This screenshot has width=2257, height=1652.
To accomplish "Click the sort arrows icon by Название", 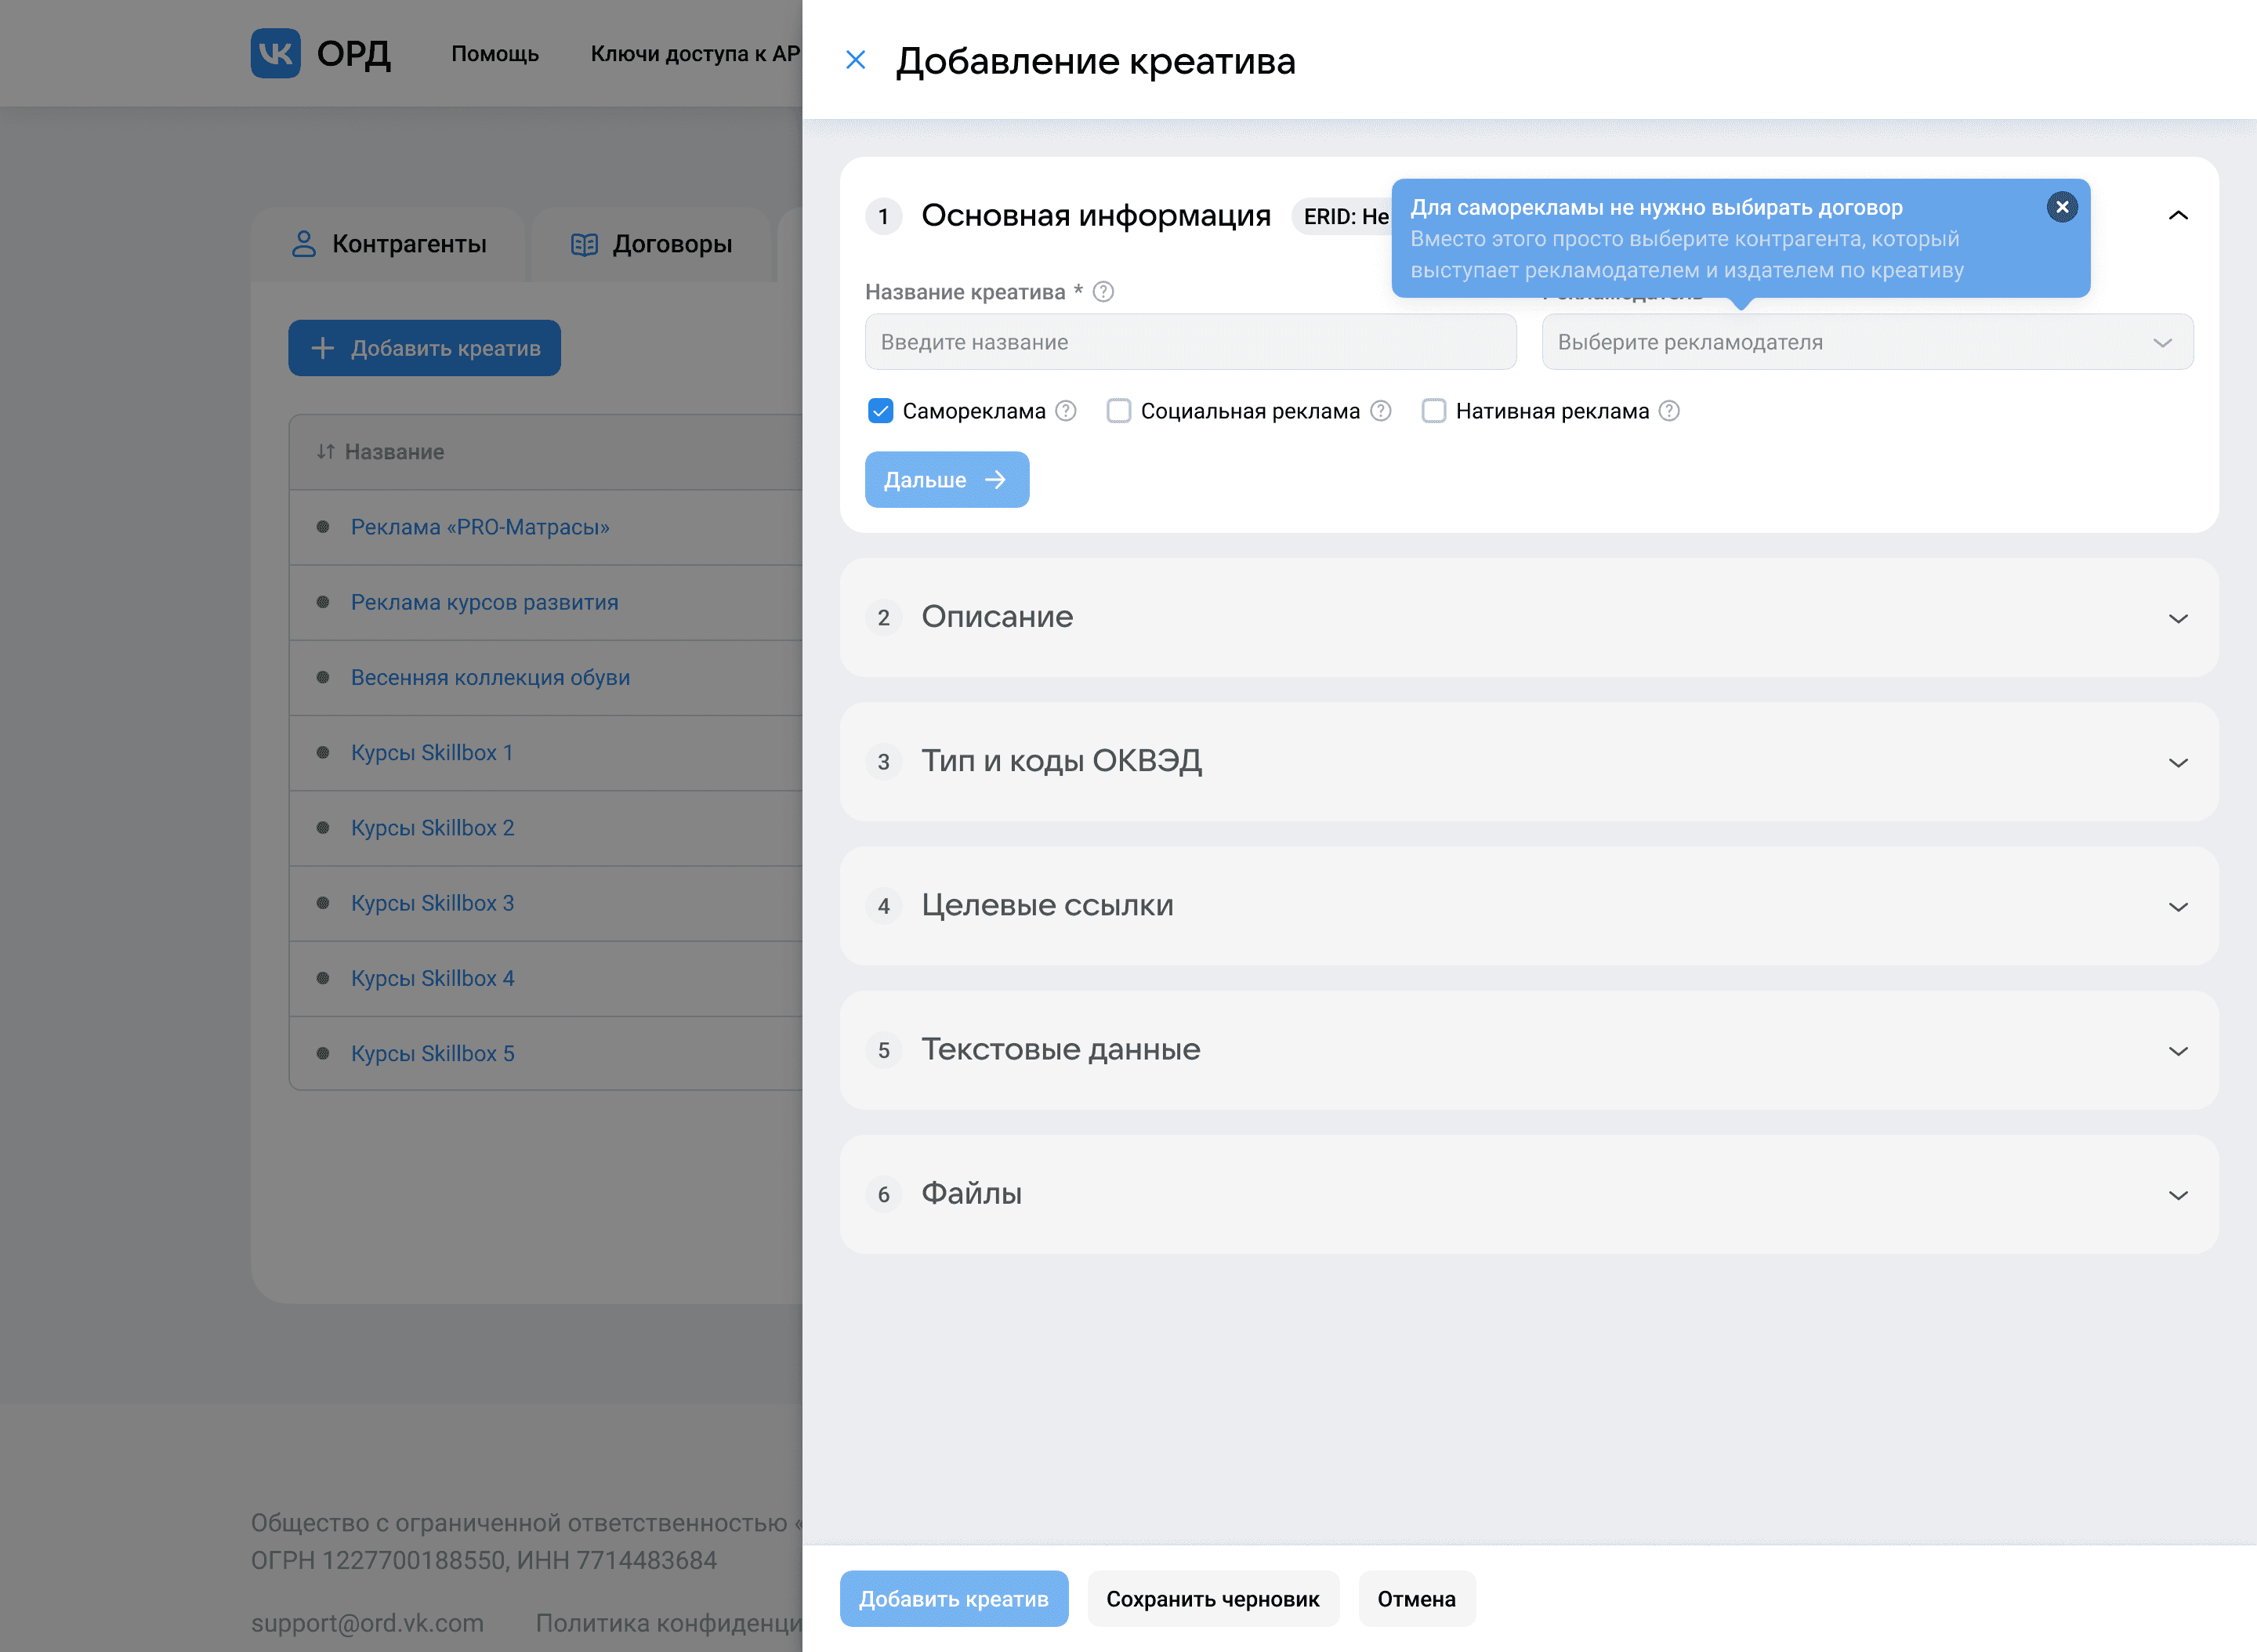I will coord(325,452).
